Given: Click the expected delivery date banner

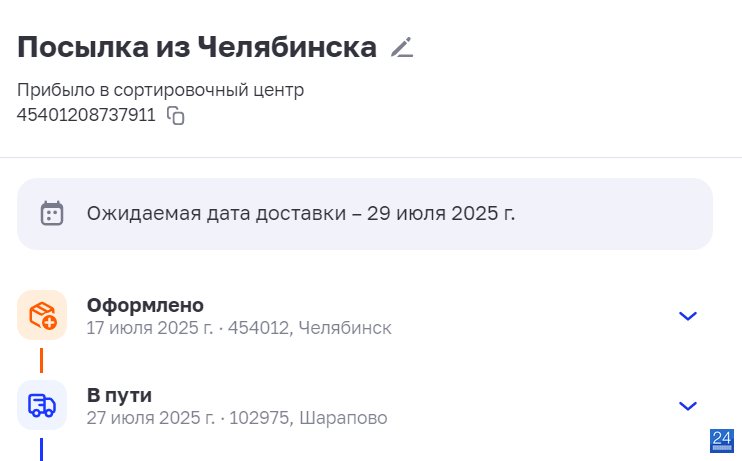Looking at the screenshot, I should [x=365, y=214].
